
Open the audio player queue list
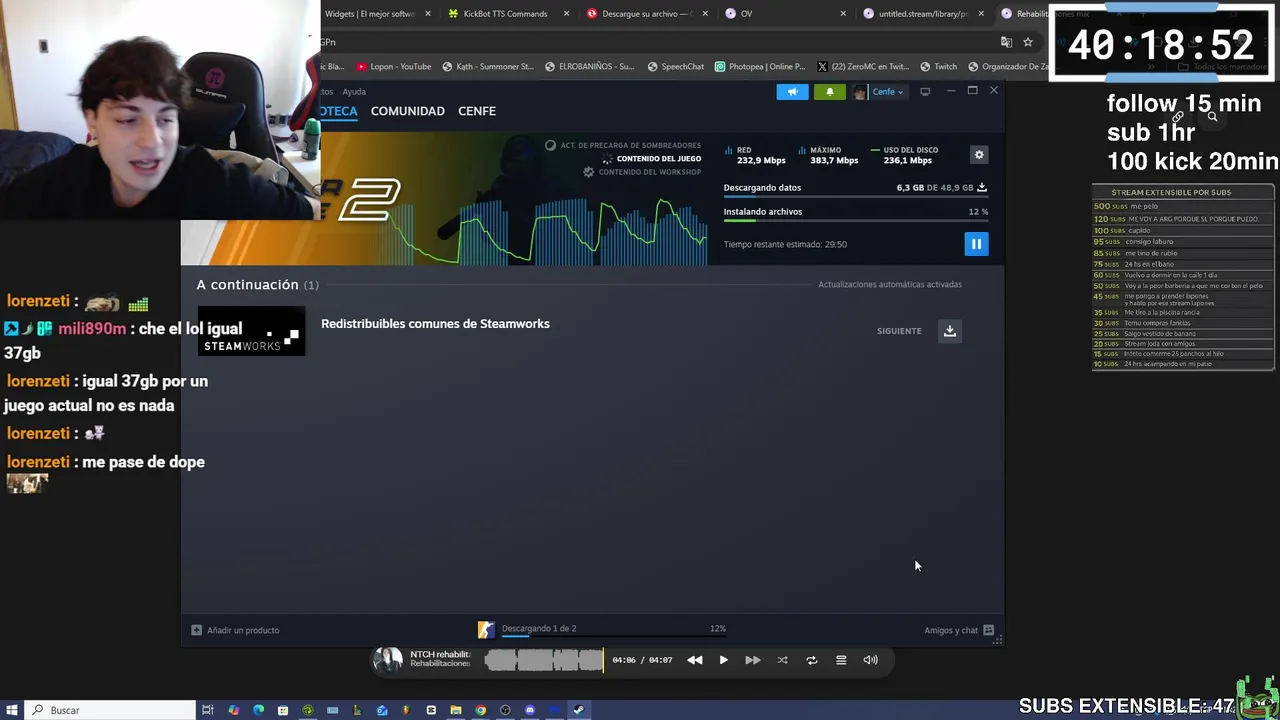click(x=841, y=660)
